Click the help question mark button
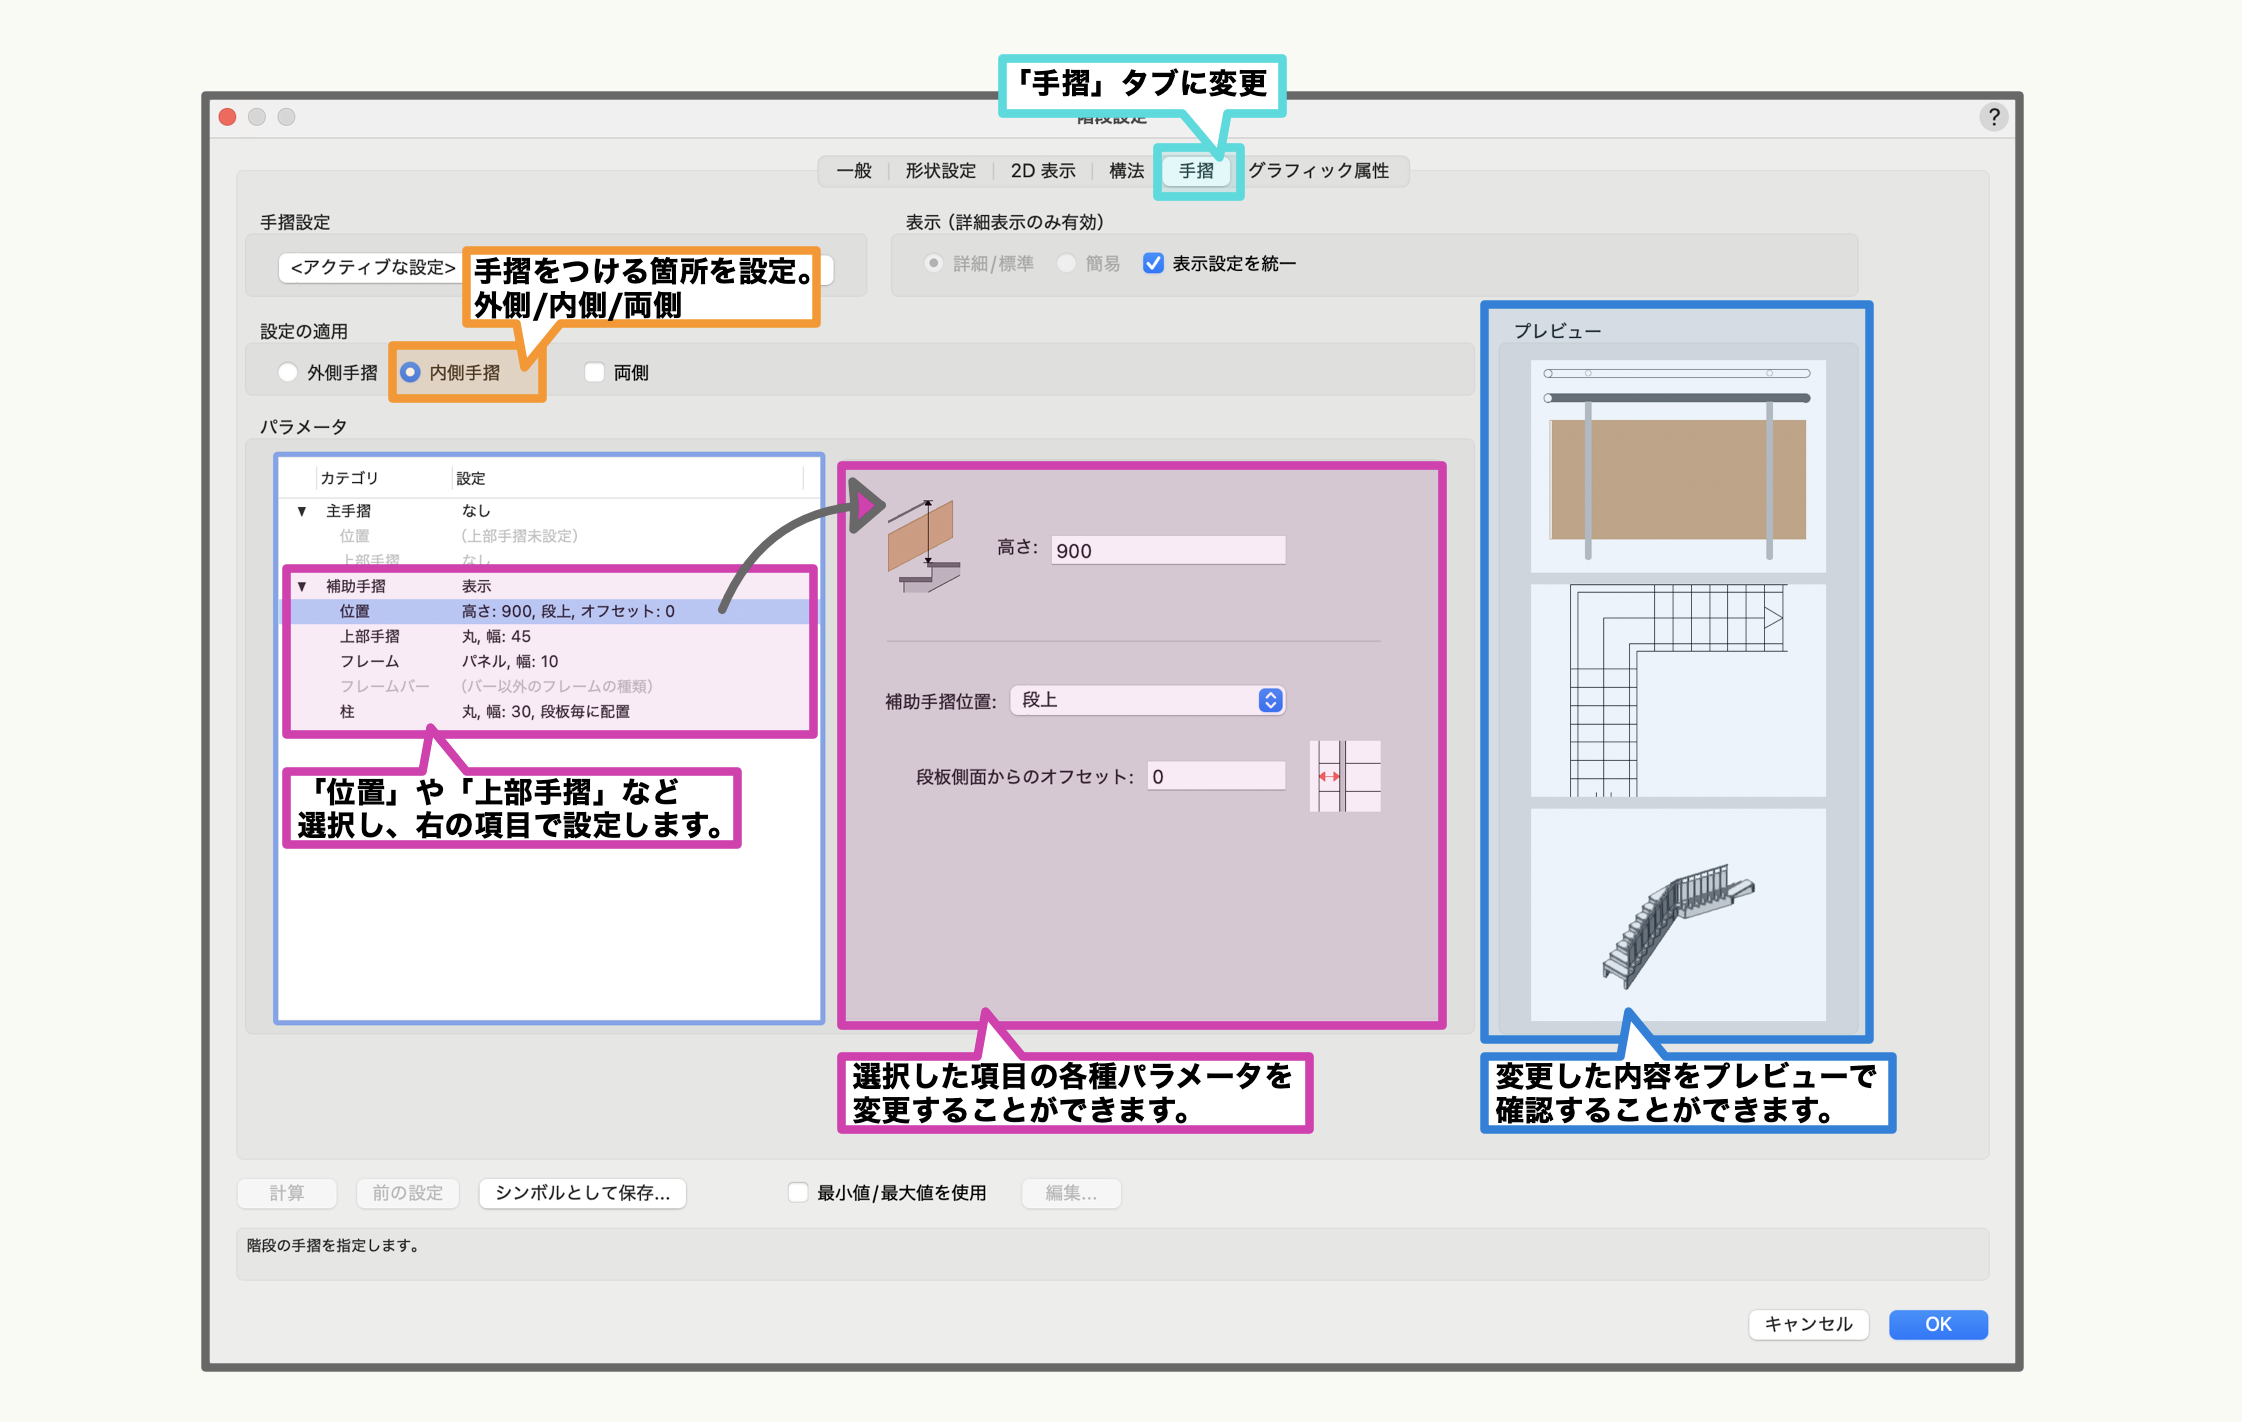 click(1993, 117)
